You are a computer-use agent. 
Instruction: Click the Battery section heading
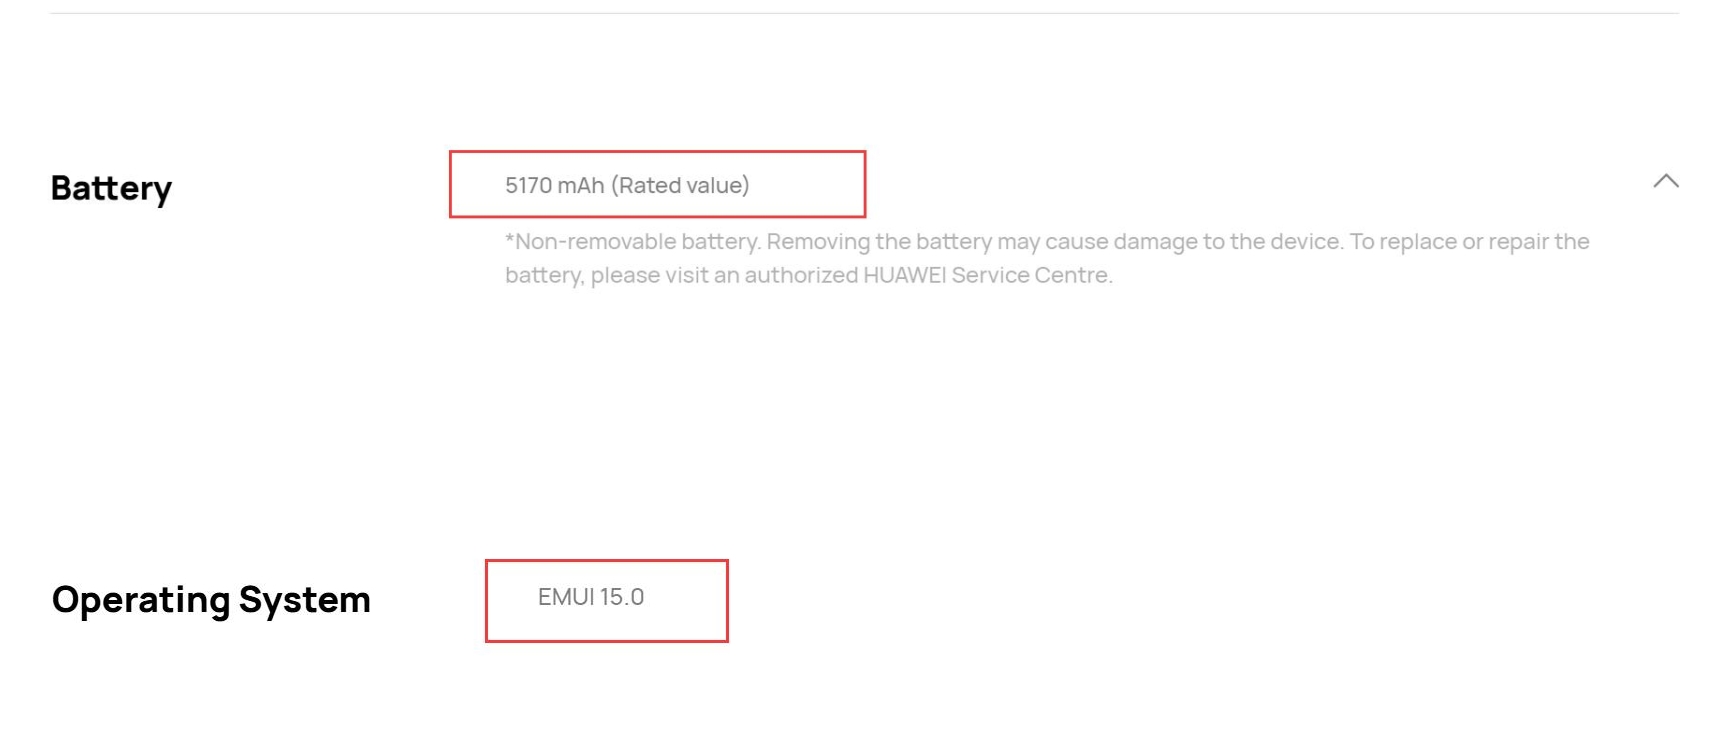pyautogui.click(x=111, y=188)
